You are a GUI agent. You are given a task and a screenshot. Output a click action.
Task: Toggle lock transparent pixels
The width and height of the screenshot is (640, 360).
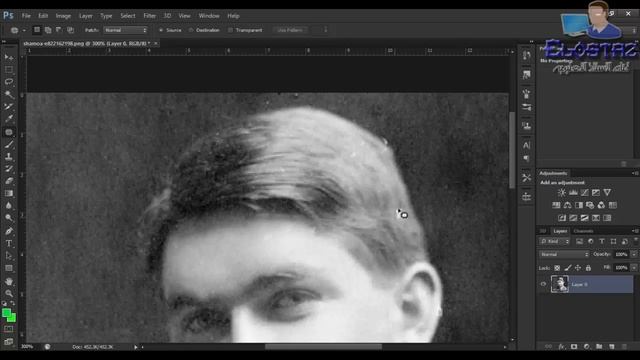[557, 268]
